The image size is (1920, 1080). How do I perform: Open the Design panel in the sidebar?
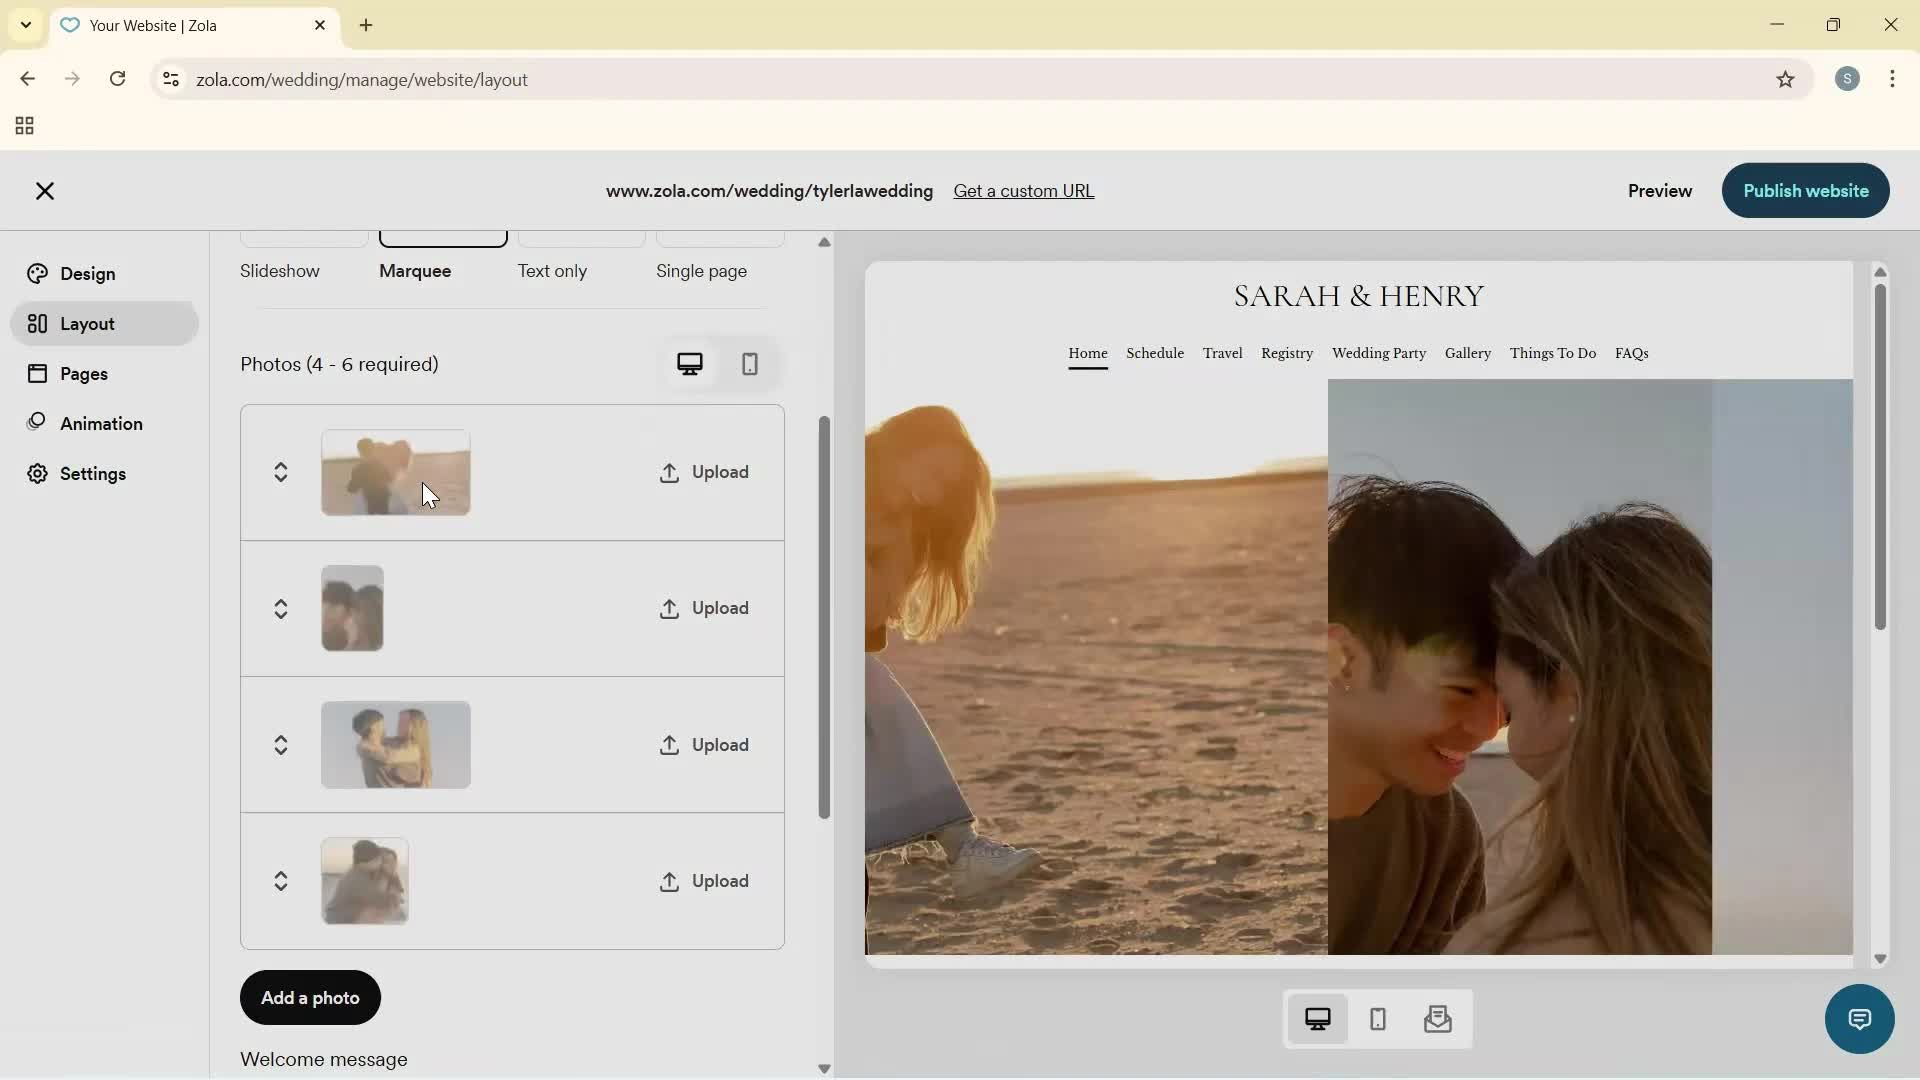coord(85,273)
